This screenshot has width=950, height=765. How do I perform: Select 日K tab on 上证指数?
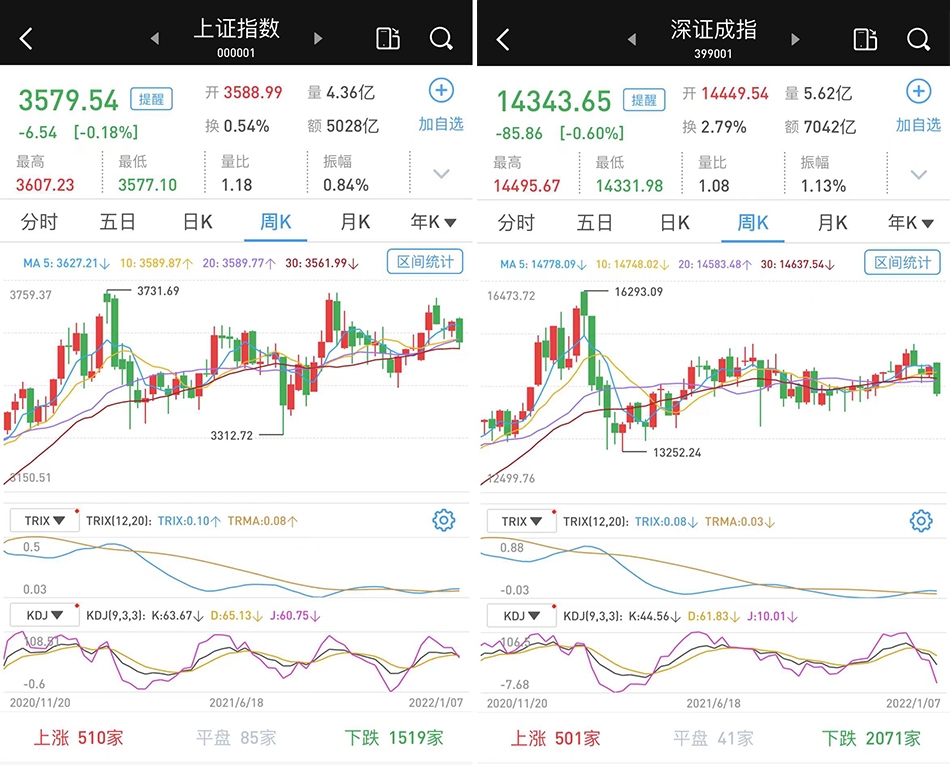[198, 222]
